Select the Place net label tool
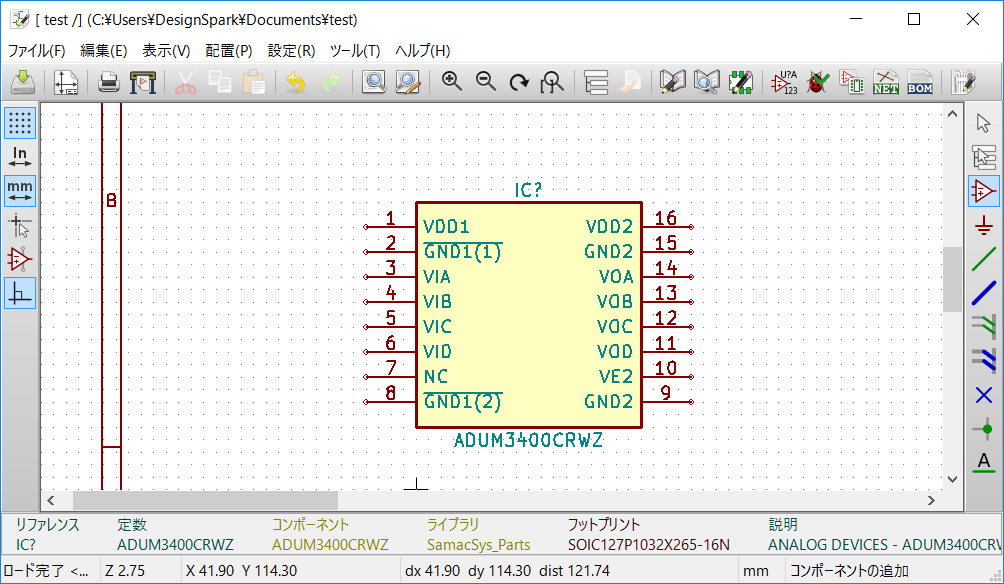1004x584 pixels. pyautogui.click(x=984, y=462)
